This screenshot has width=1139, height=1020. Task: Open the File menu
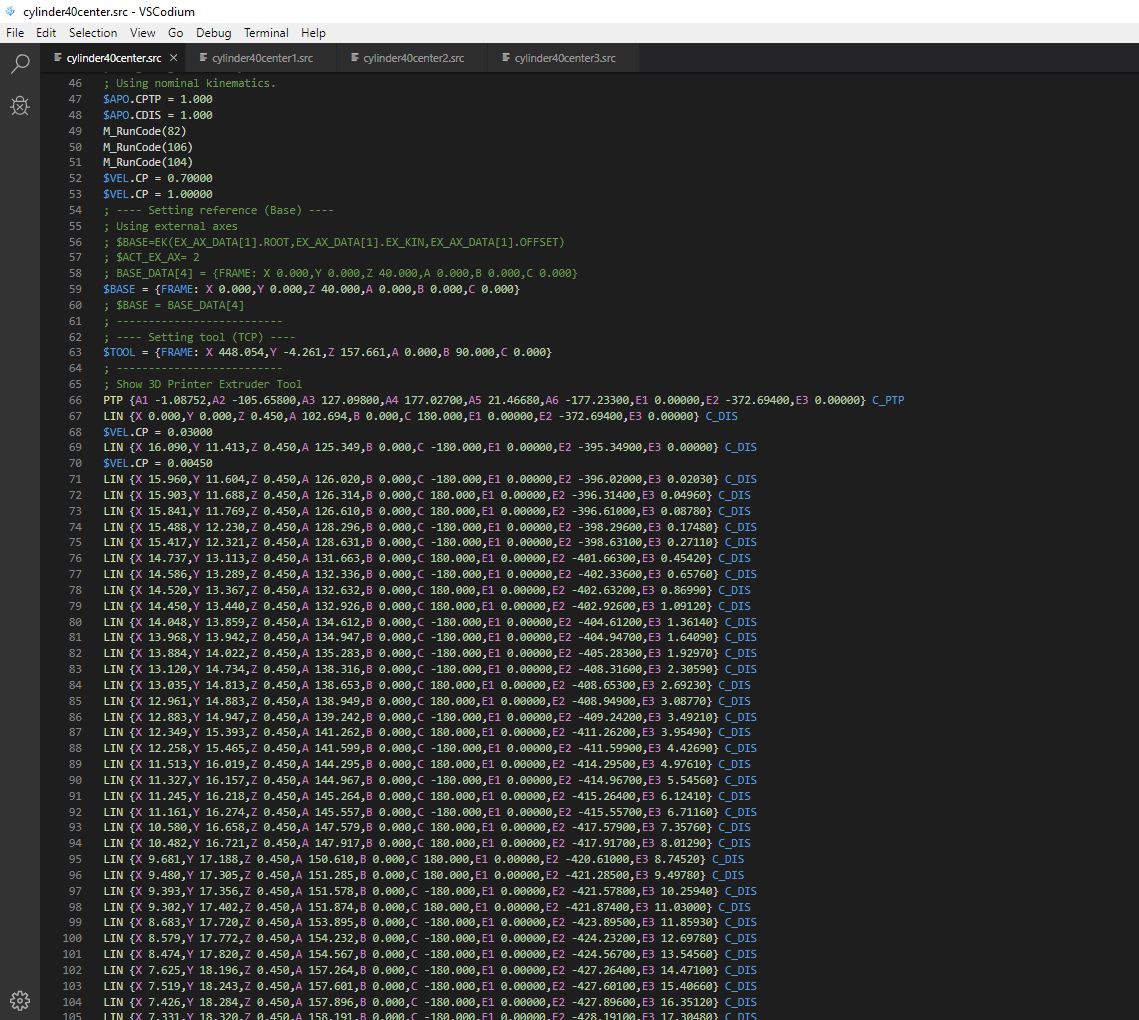(15, 33)
